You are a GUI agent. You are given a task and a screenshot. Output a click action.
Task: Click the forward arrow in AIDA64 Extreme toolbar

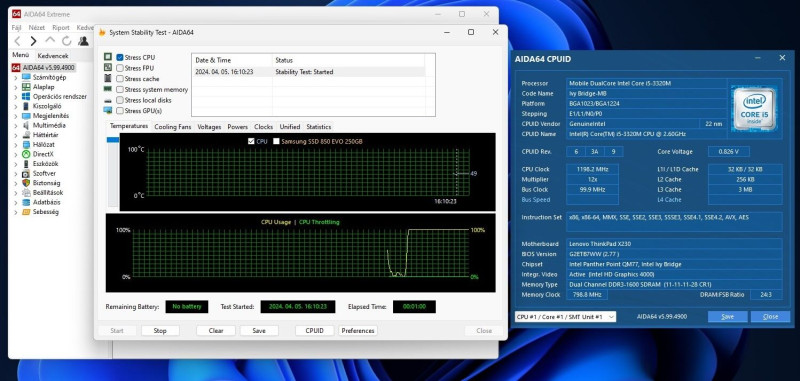(x=33, y=41)
